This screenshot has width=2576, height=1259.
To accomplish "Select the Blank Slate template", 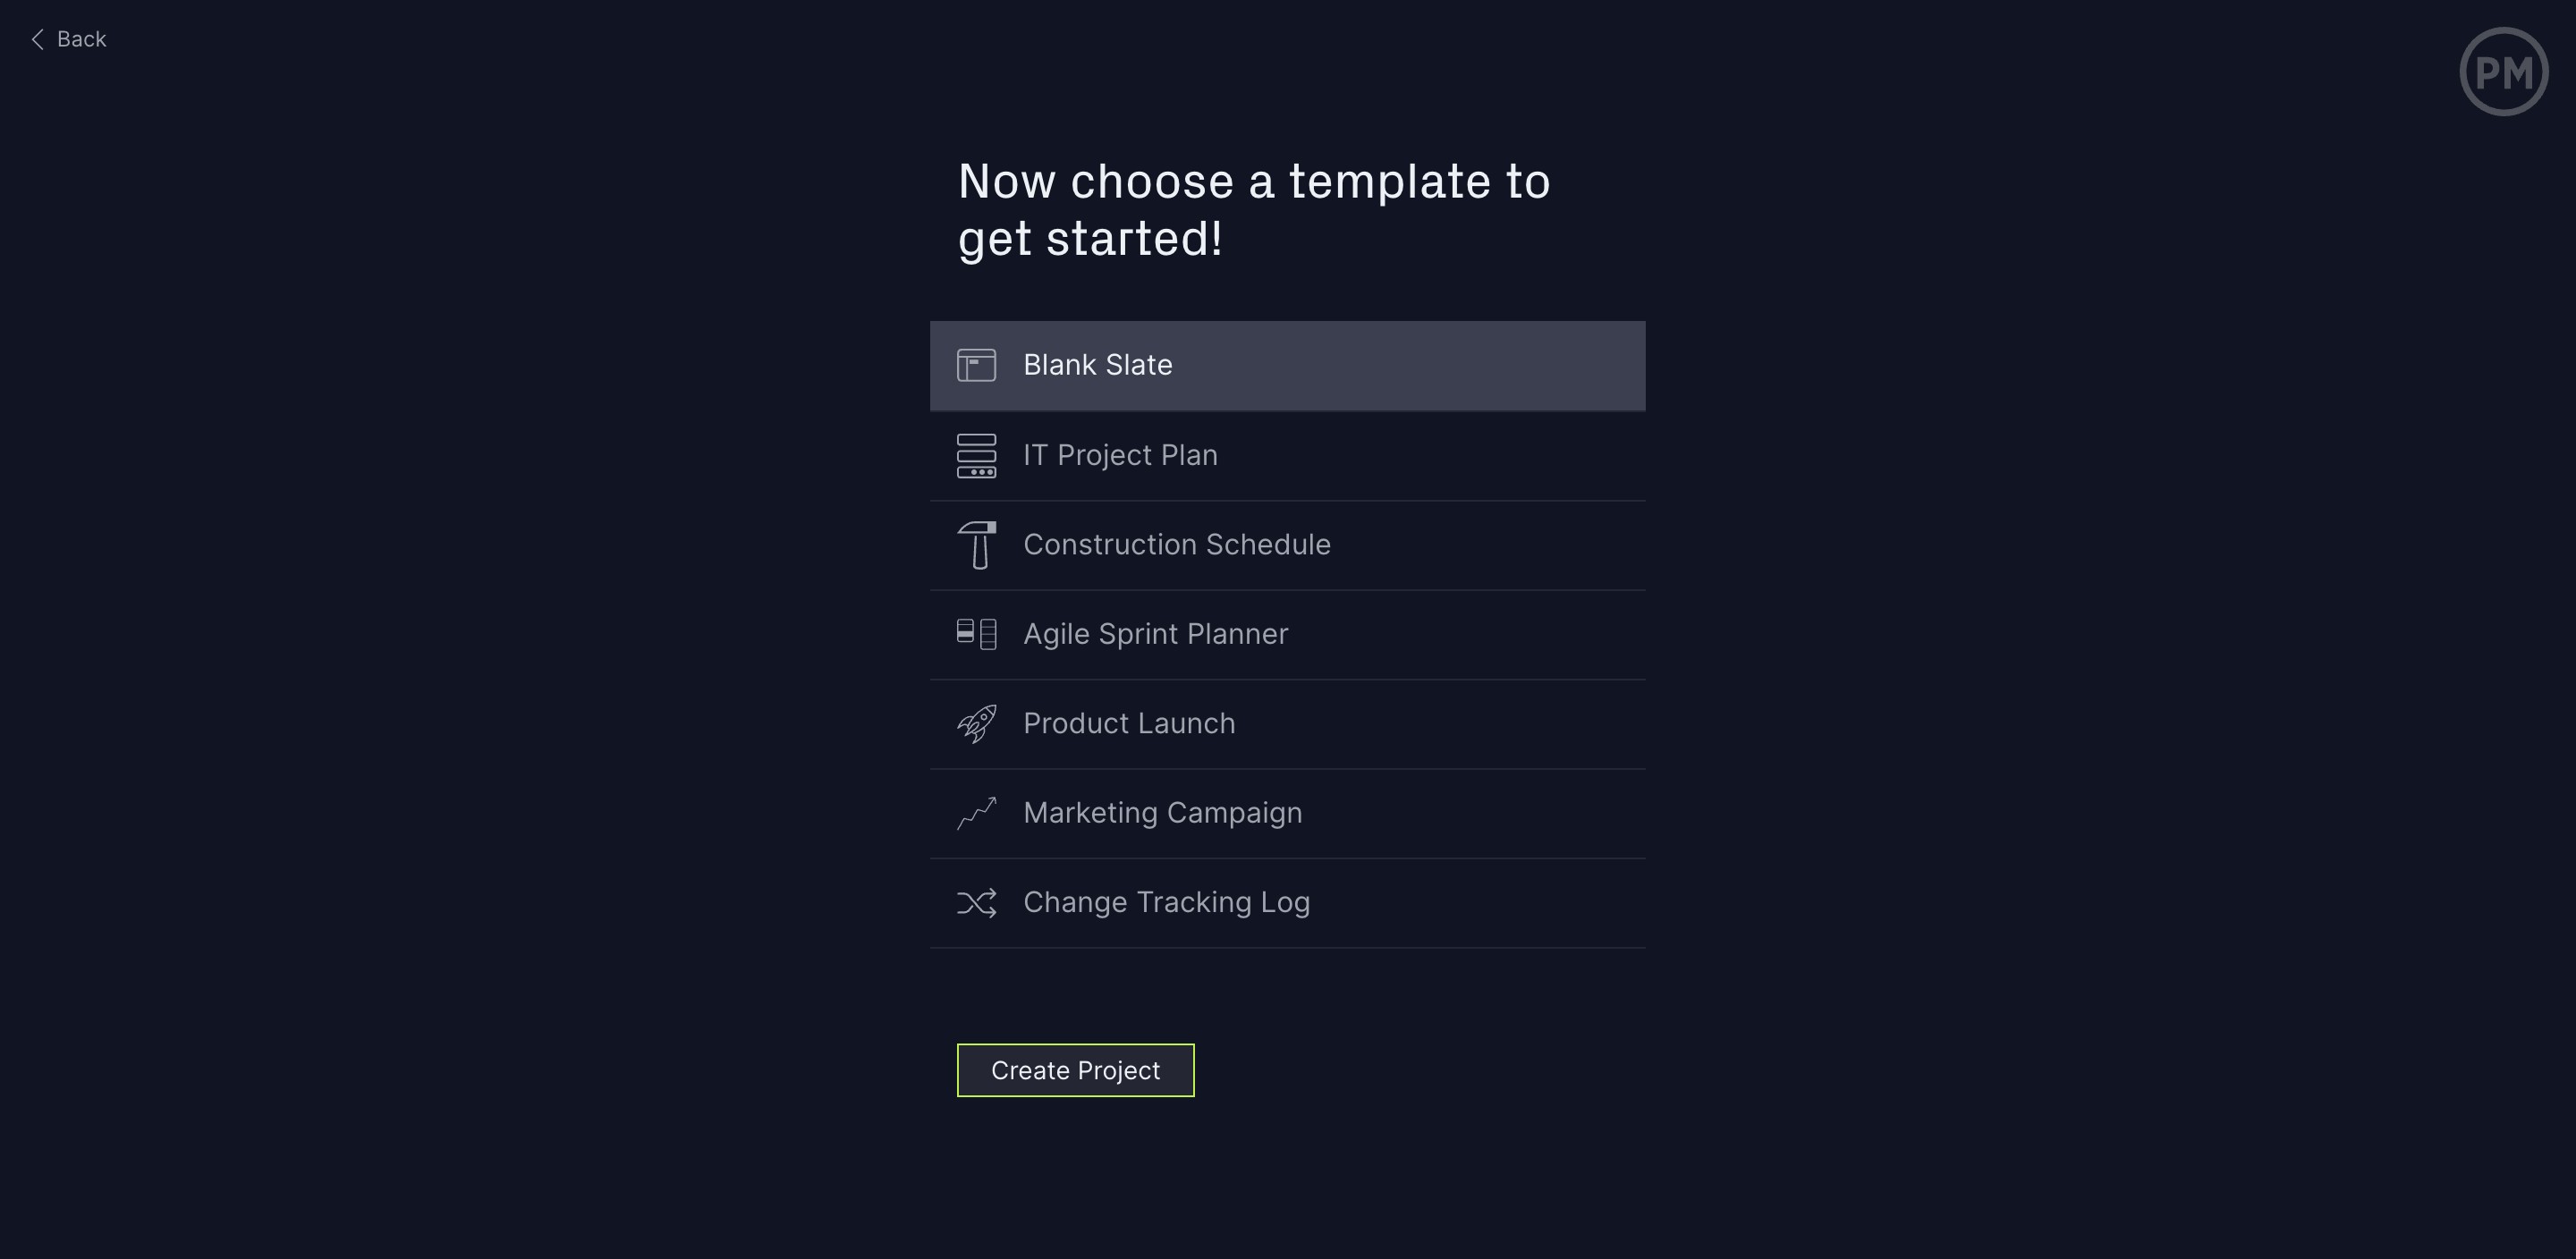I will (1097, 365).
